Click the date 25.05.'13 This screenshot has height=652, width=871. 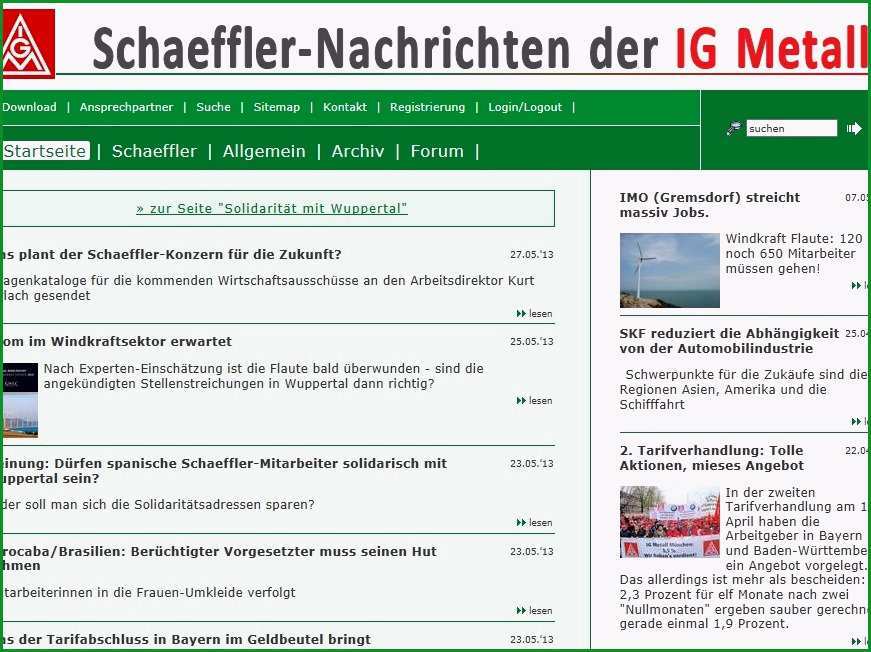pyautogui.click(x=532, y=342)
